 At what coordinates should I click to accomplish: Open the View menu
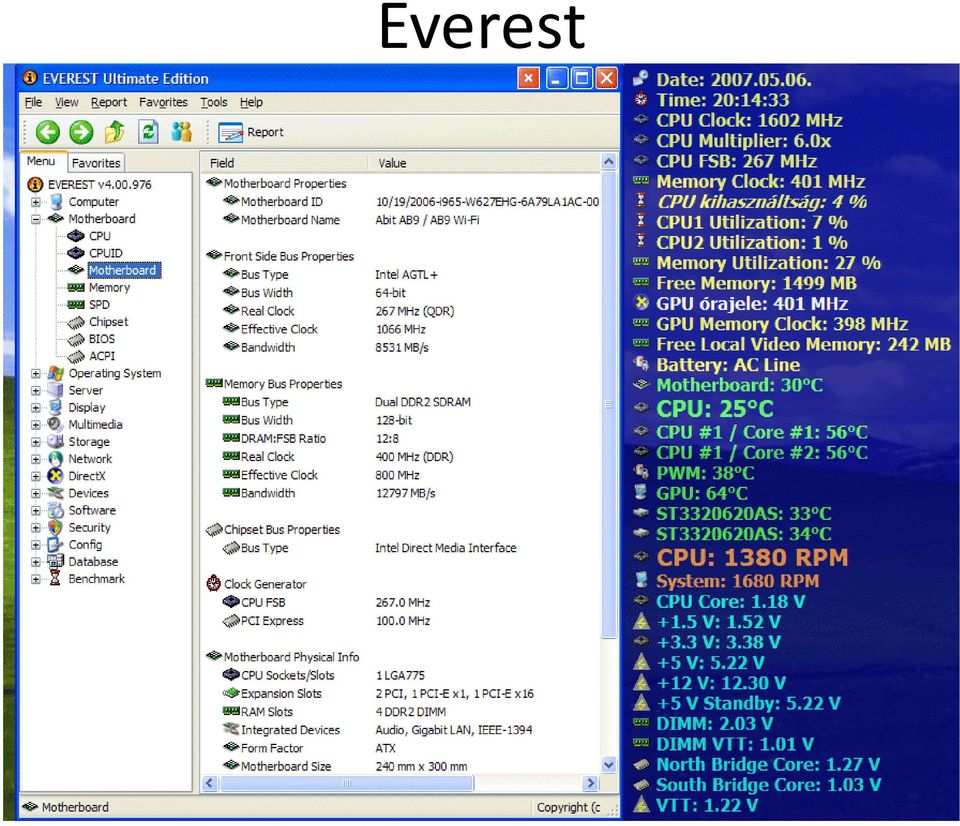tap(67, 102)
